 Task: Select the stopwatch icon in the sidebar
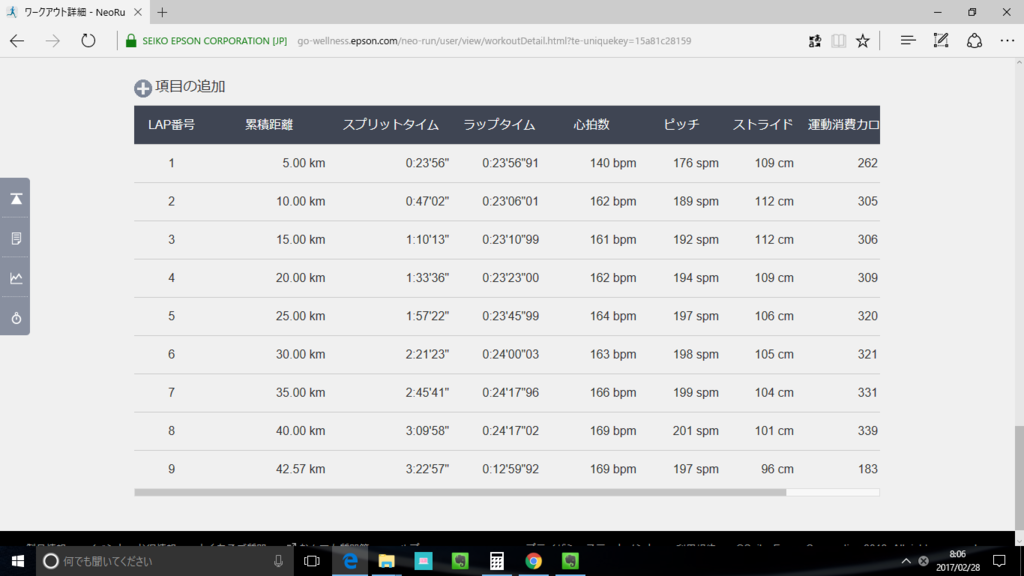click(x=16, y=318)
